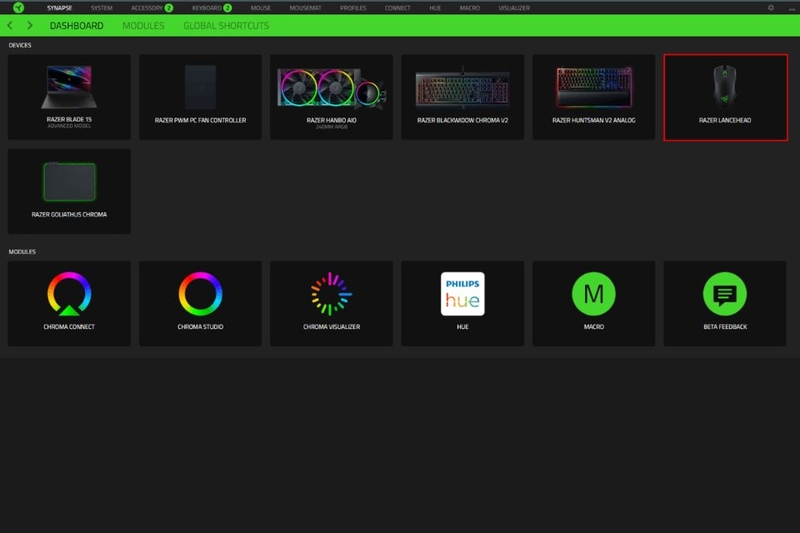Select the Modules sub-tab
Screen dimensions: 800x533
point(143,26)
